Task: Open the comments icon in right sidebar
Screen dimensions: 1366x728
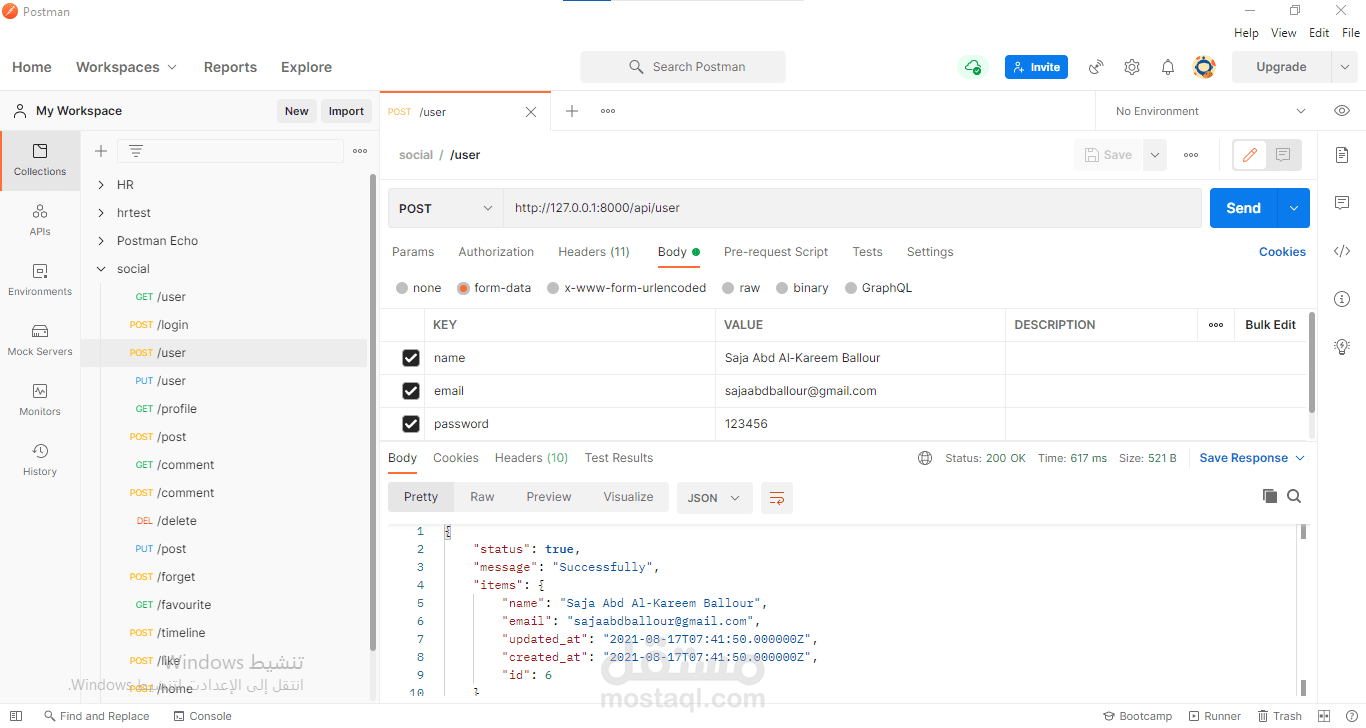Action: click(x=1342, y=203)
